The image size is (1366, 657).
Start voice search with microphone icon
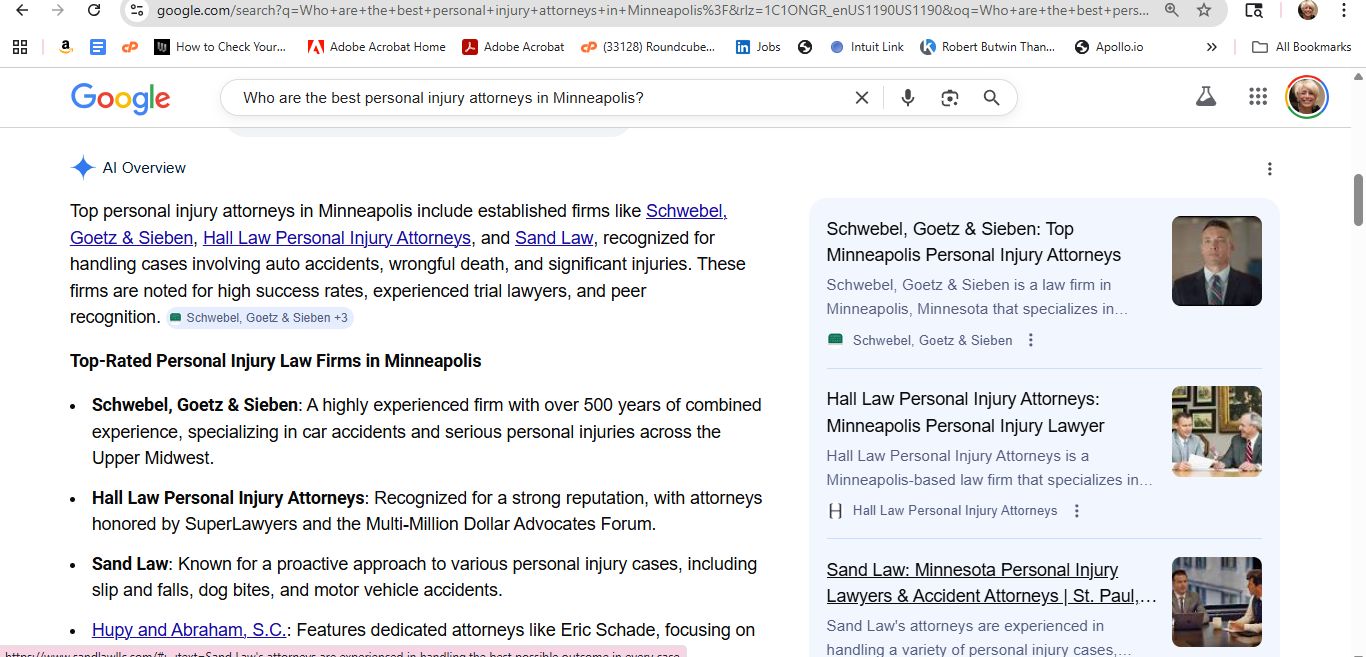point(907,98)
